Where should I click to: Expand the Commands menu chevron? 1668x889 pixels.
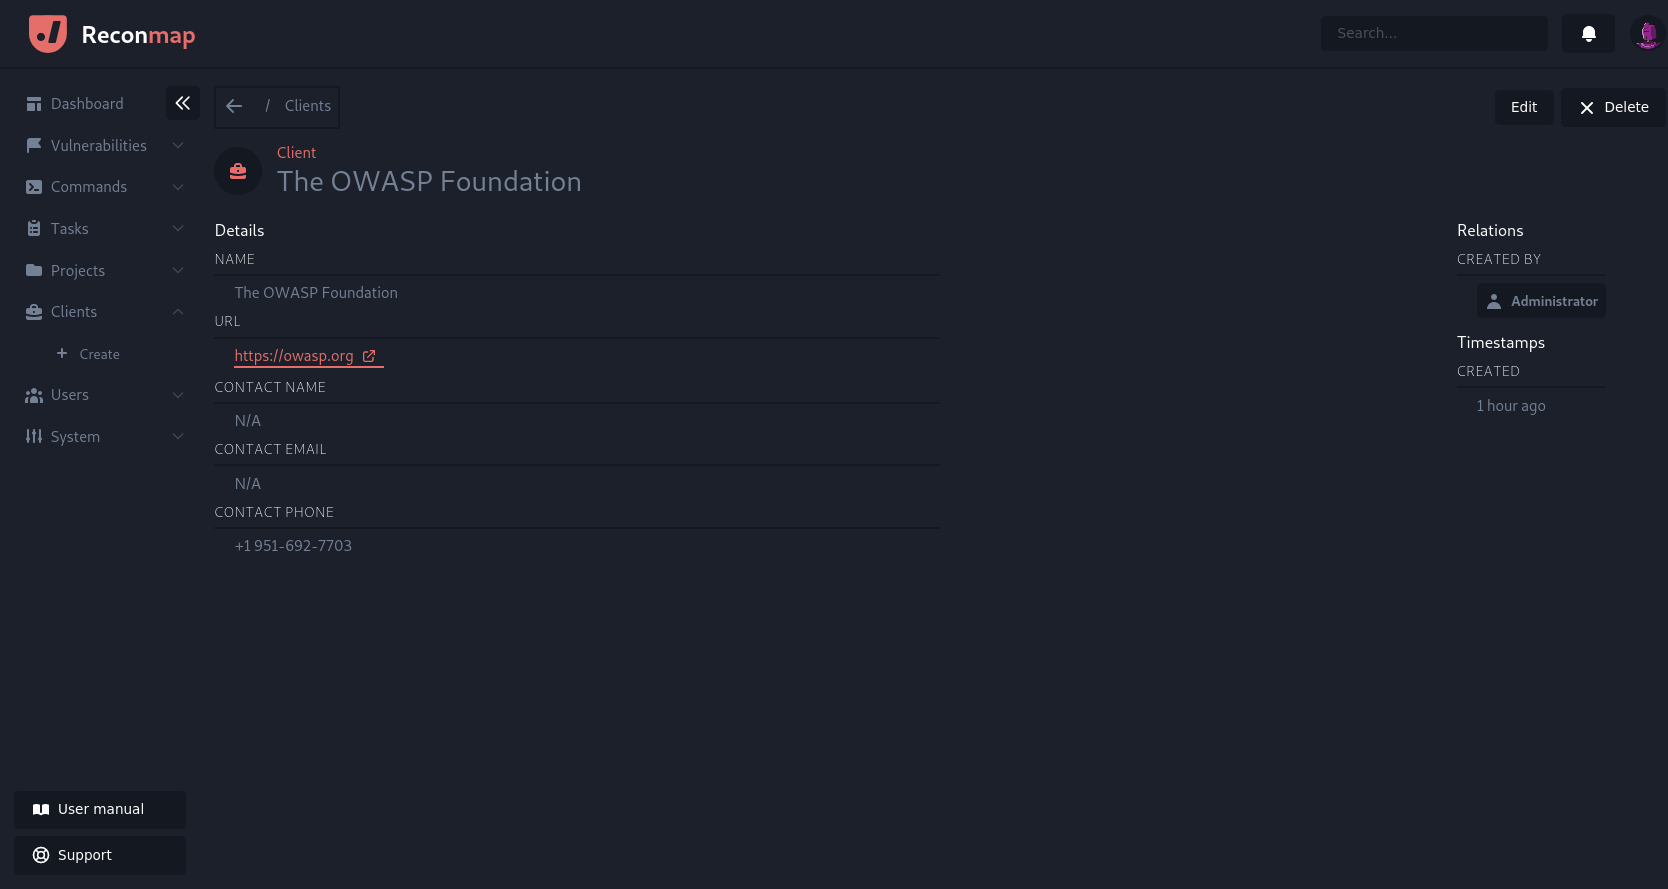(x=178, y=187)
